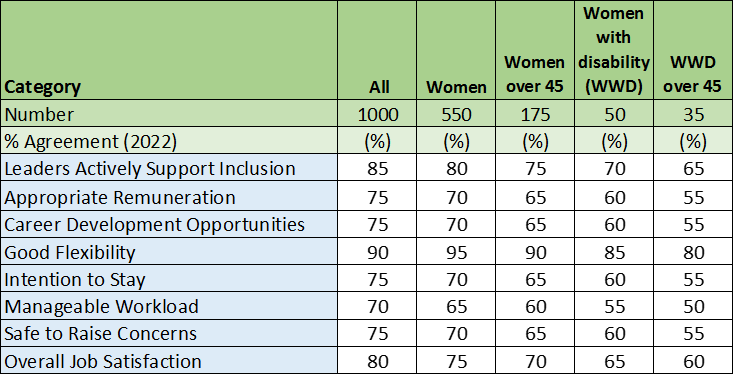Click the % Agreement (2022) row label
This screenshot has height=375, width=734.
coord(169,141)
